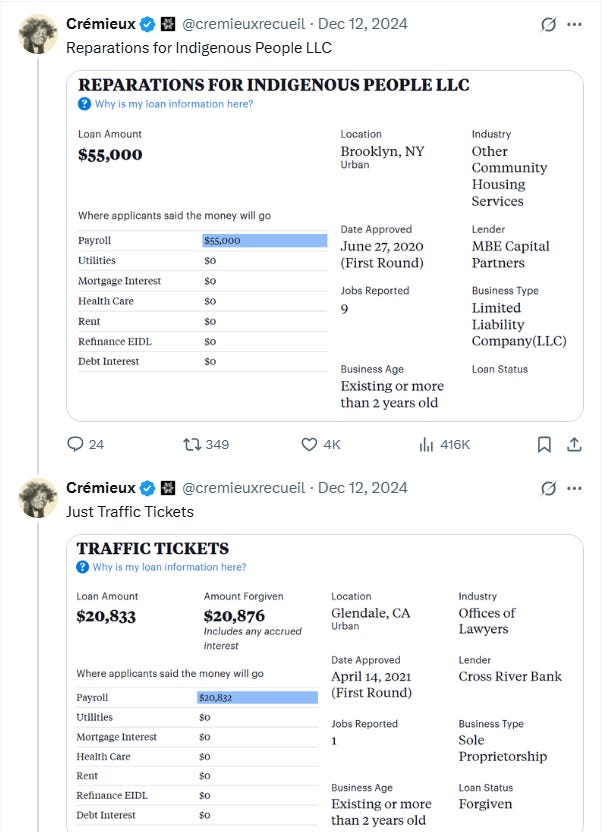Open more options menu on first tweet

coord(575,24)
